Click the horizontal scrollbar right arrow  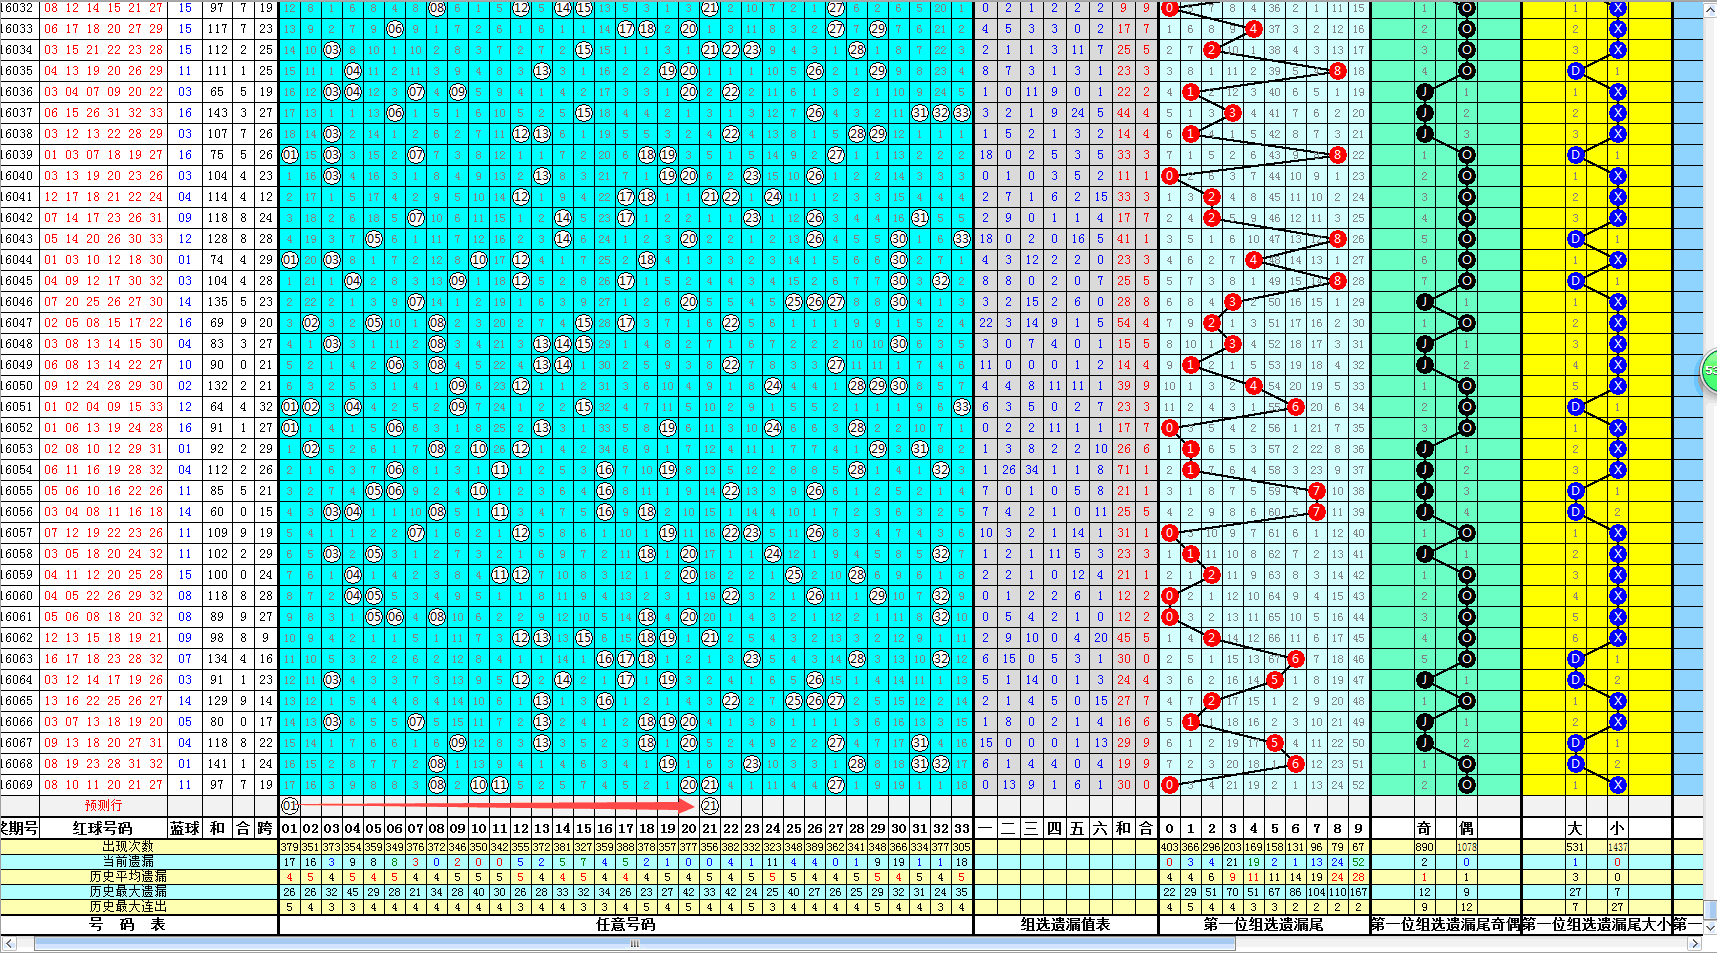1694,943
